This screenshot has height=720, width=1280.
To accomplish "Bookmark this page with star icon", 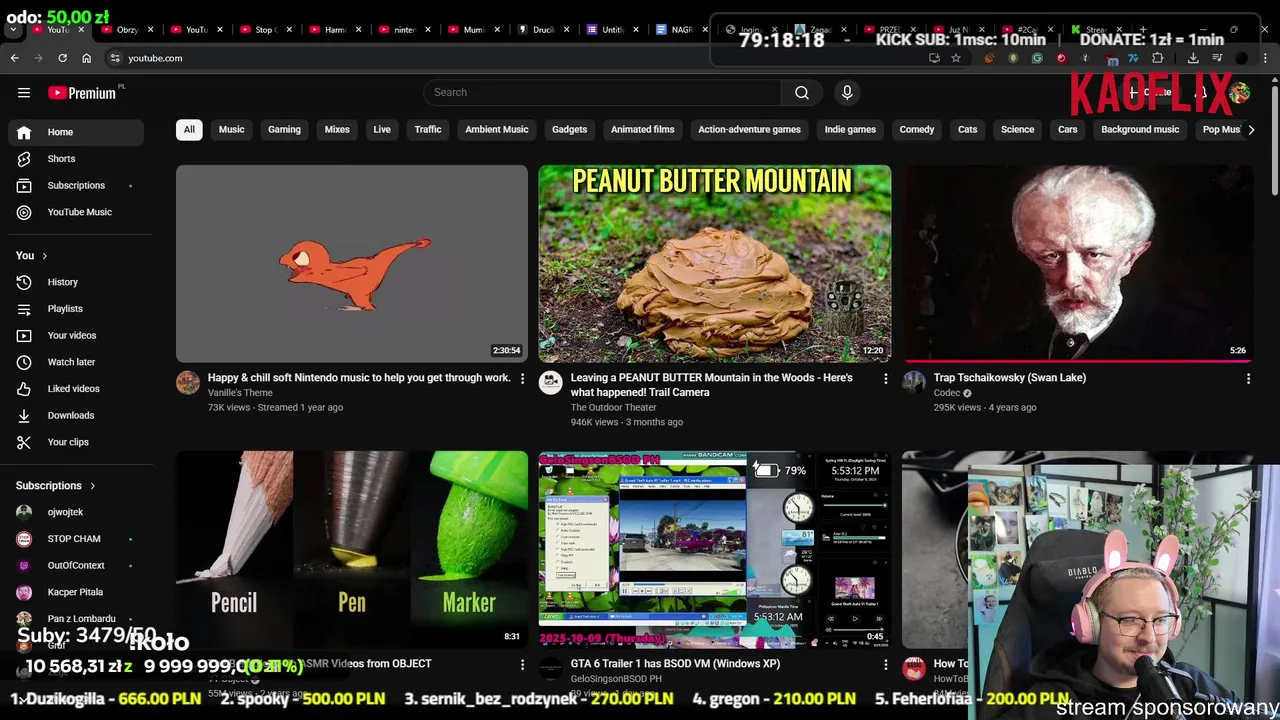I will pyautogui.click(x=956, y=58).
